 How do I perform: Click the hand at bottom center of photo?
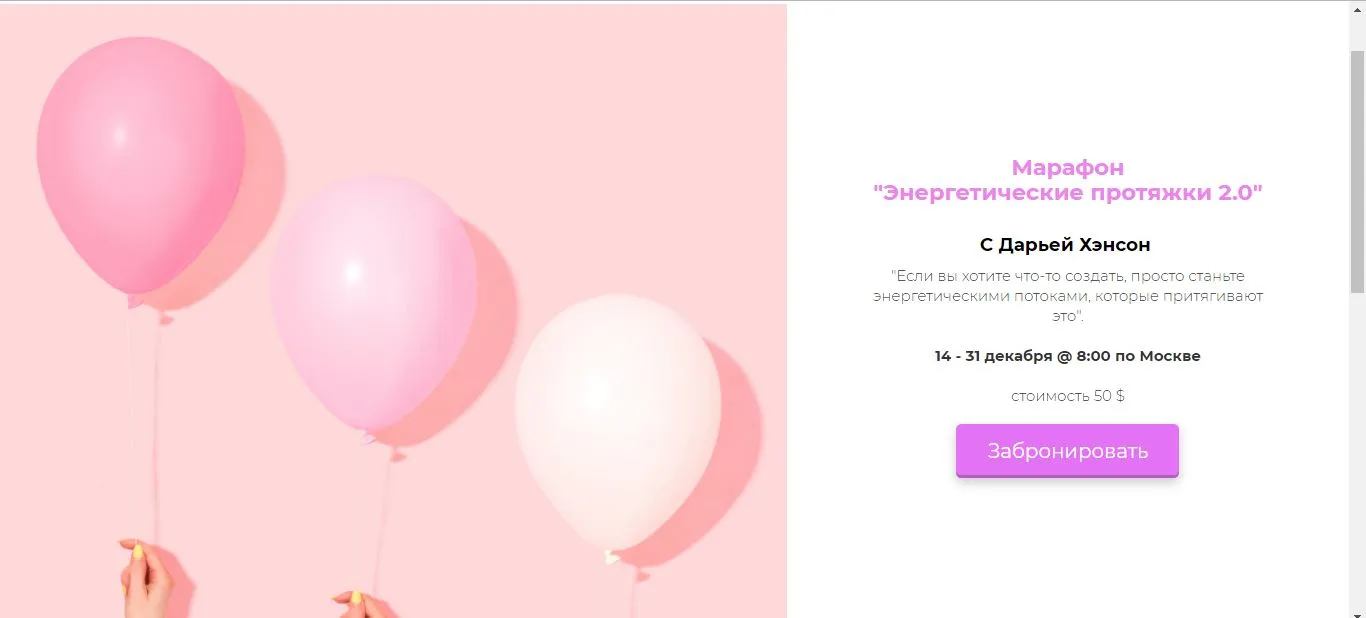point(362,603)
